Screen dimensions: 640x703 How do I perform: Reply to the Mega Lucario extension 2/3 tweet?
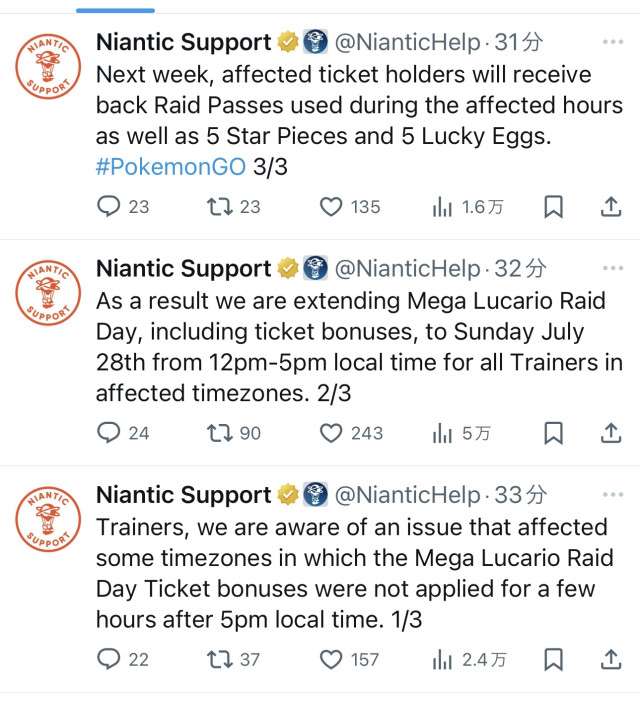(x=109, y=433)
